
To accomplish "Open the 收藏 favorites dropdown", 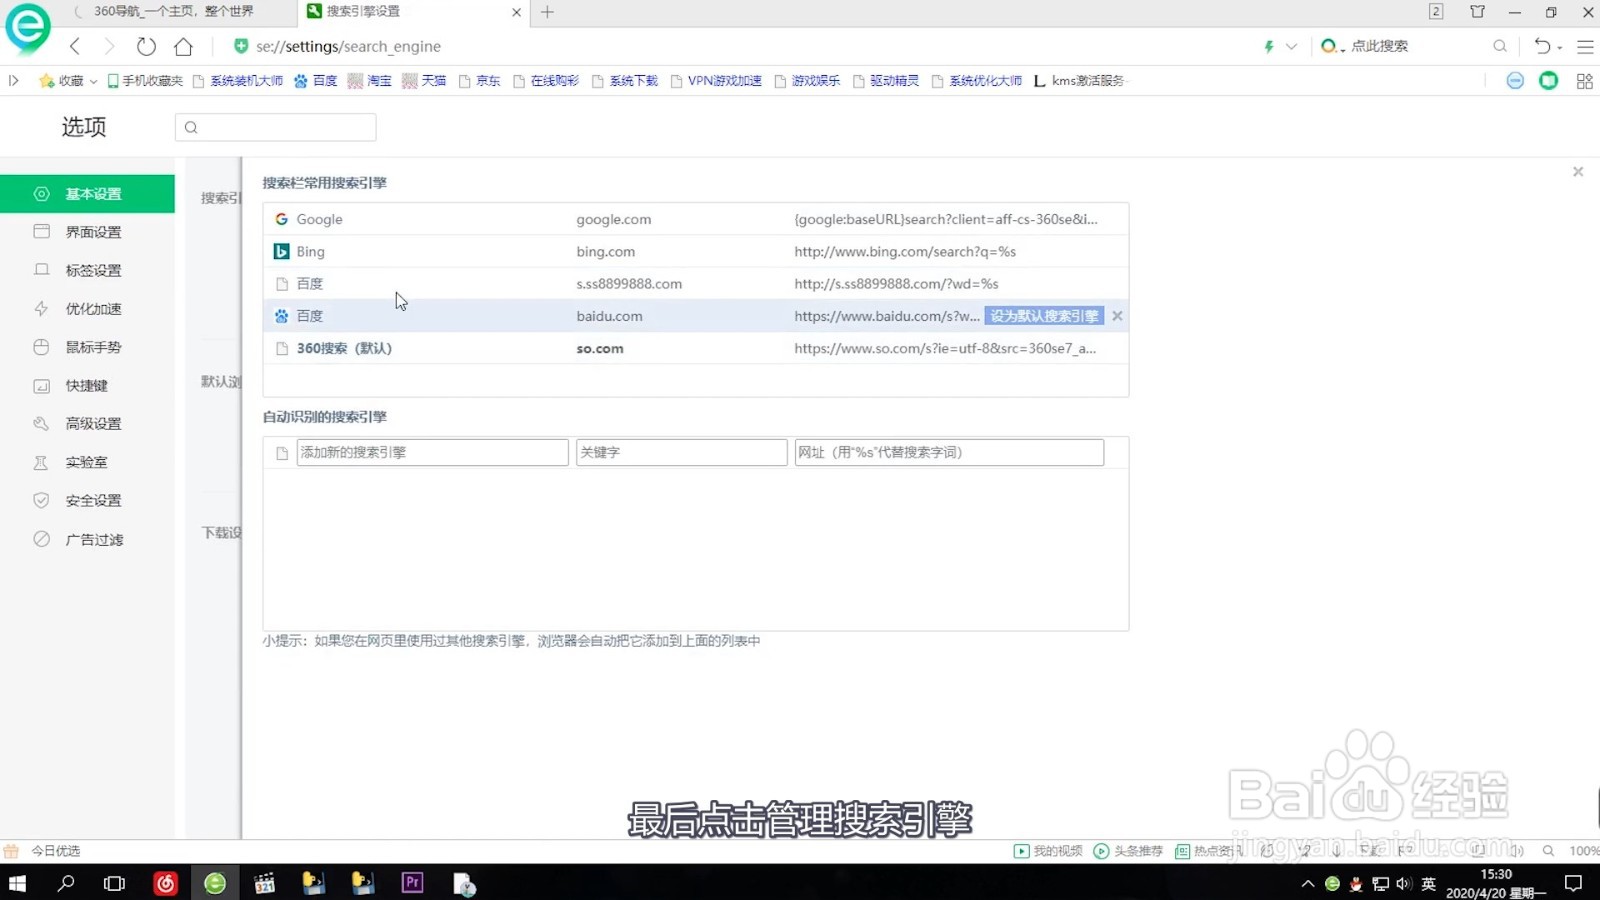I will click(x=68, y=81).
